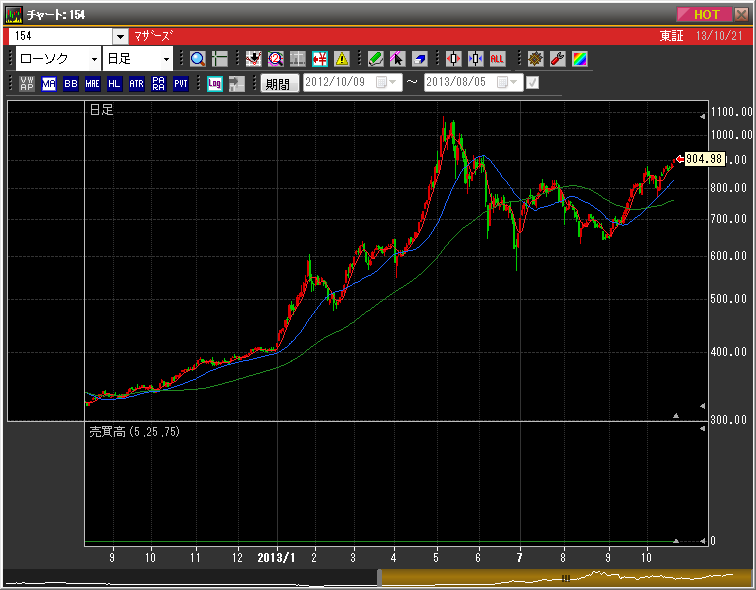The height and width of the screenshot is (590, 756).
Task: Expand the stock code 154 dropdown
Action: click(x=120, y=36)
